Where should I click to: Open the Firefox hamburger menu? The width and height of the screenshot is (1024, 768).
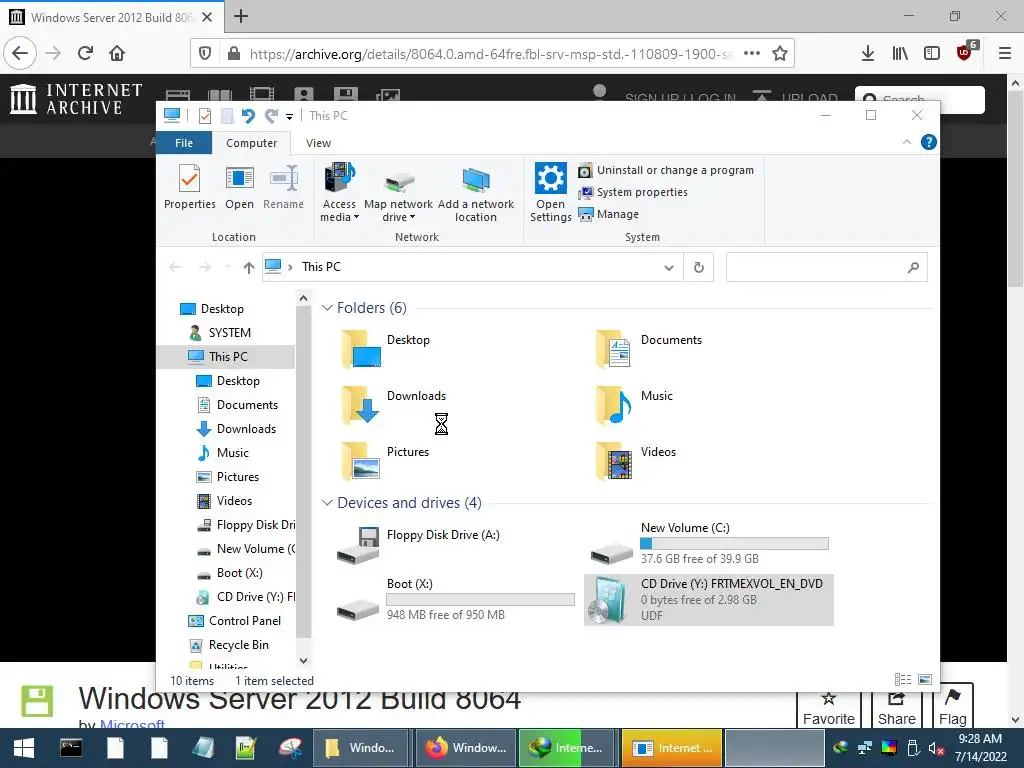tap(1005, 54)
